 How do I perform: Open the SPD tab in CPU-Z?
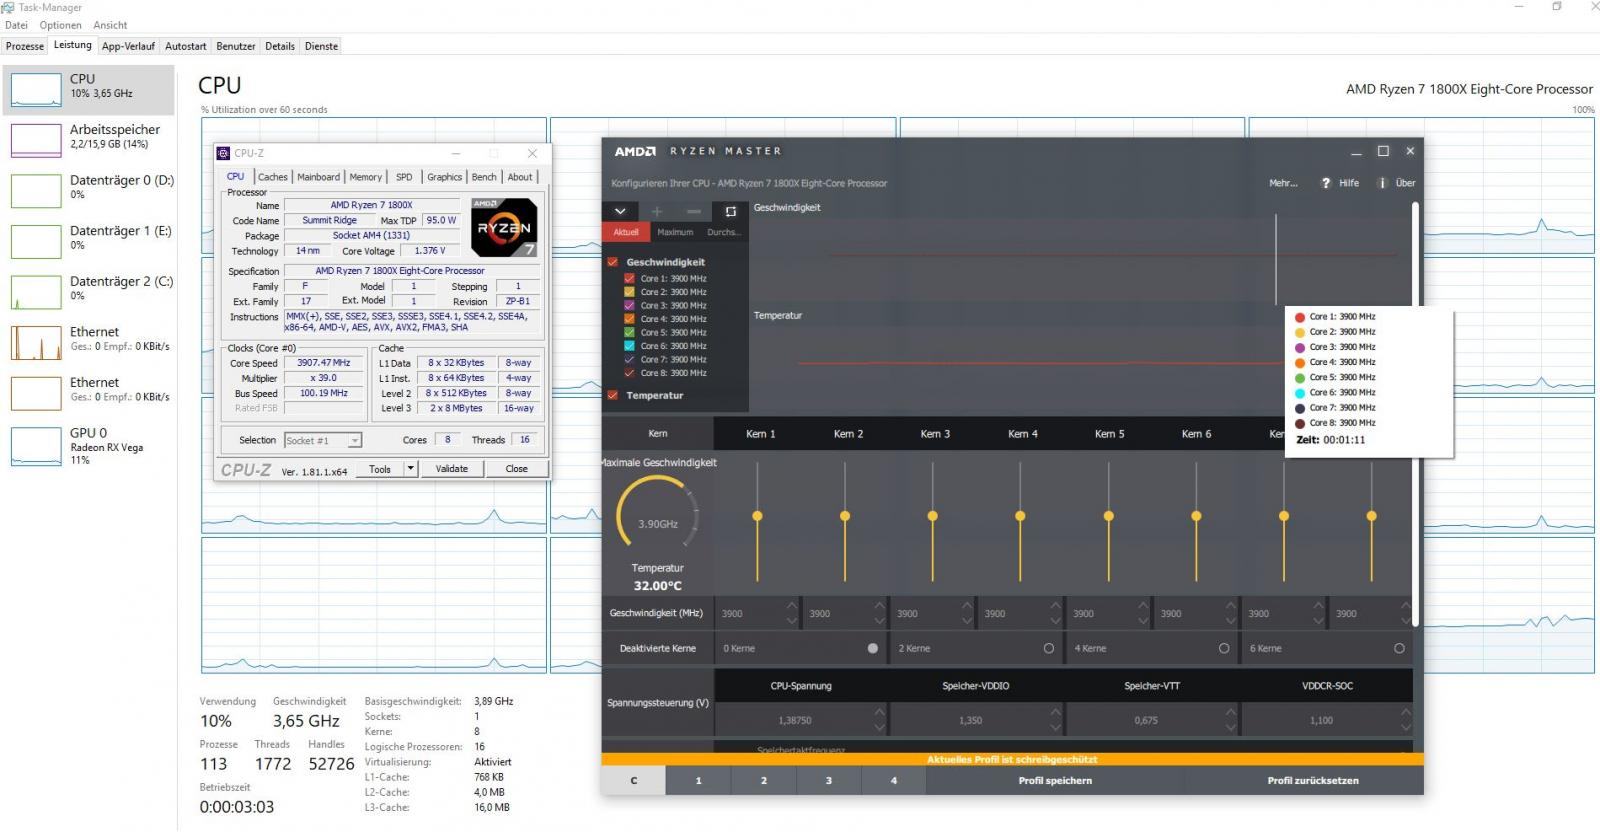pyautogui.click(x=404, y=177)
